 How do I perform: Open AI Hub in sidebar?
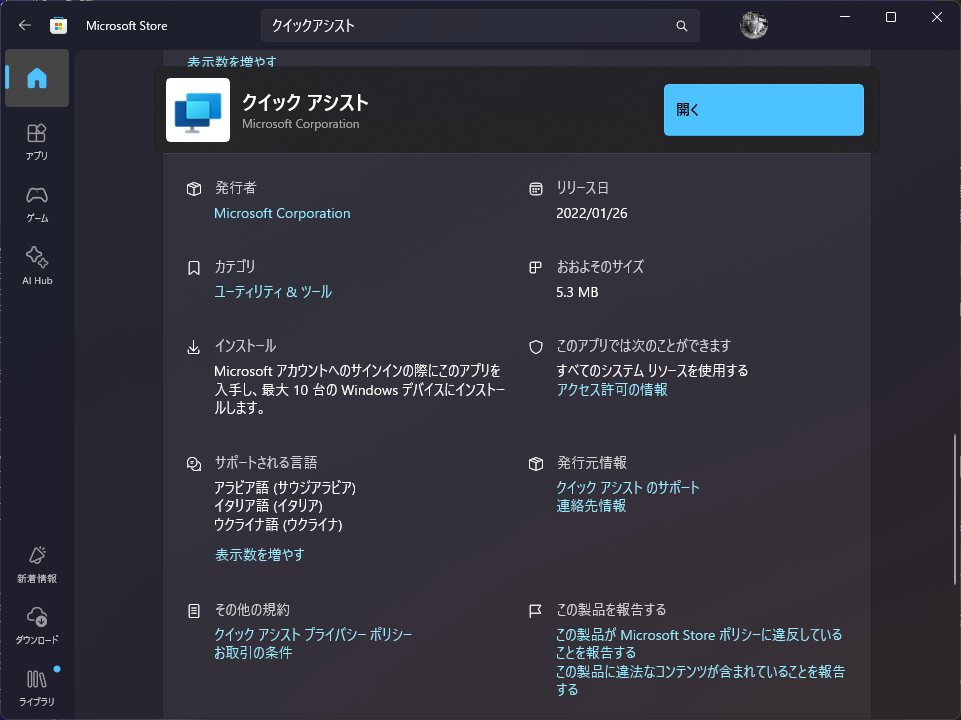tap(37, 266)
